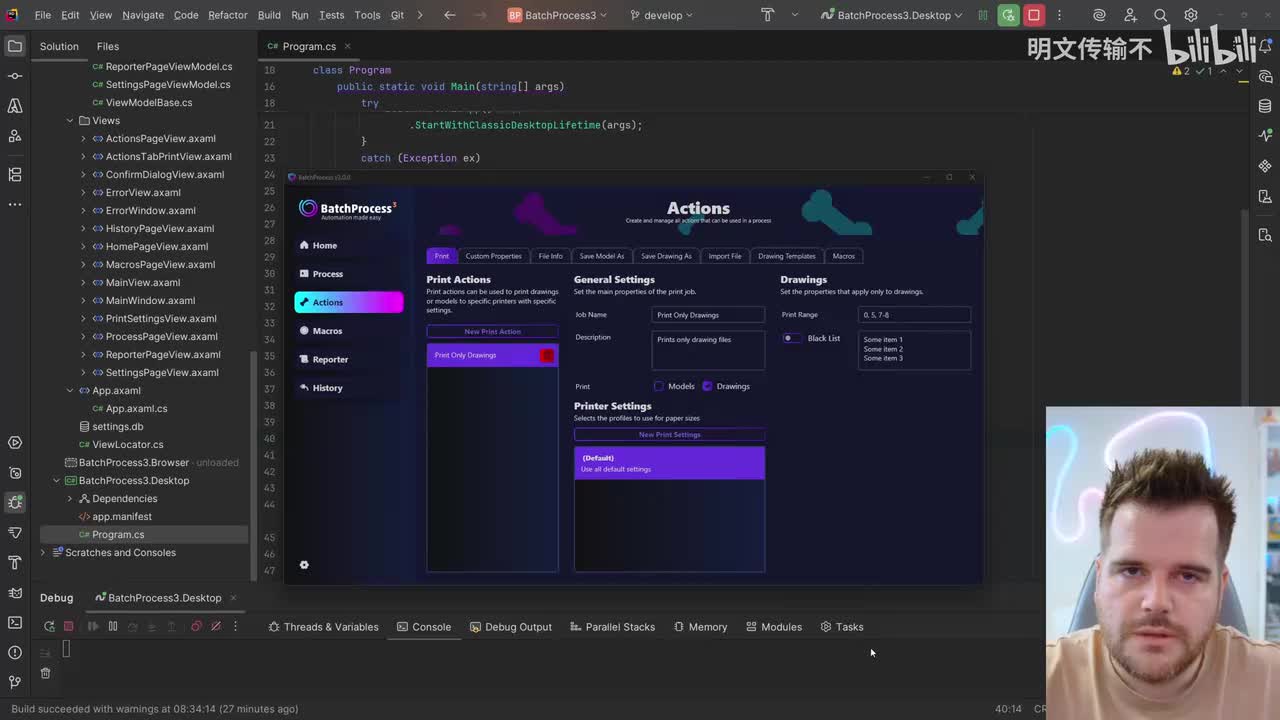1280x720 pixels.
Task: Uncheck the Drawings print checkbox
Action: click(x=707, y=386)
